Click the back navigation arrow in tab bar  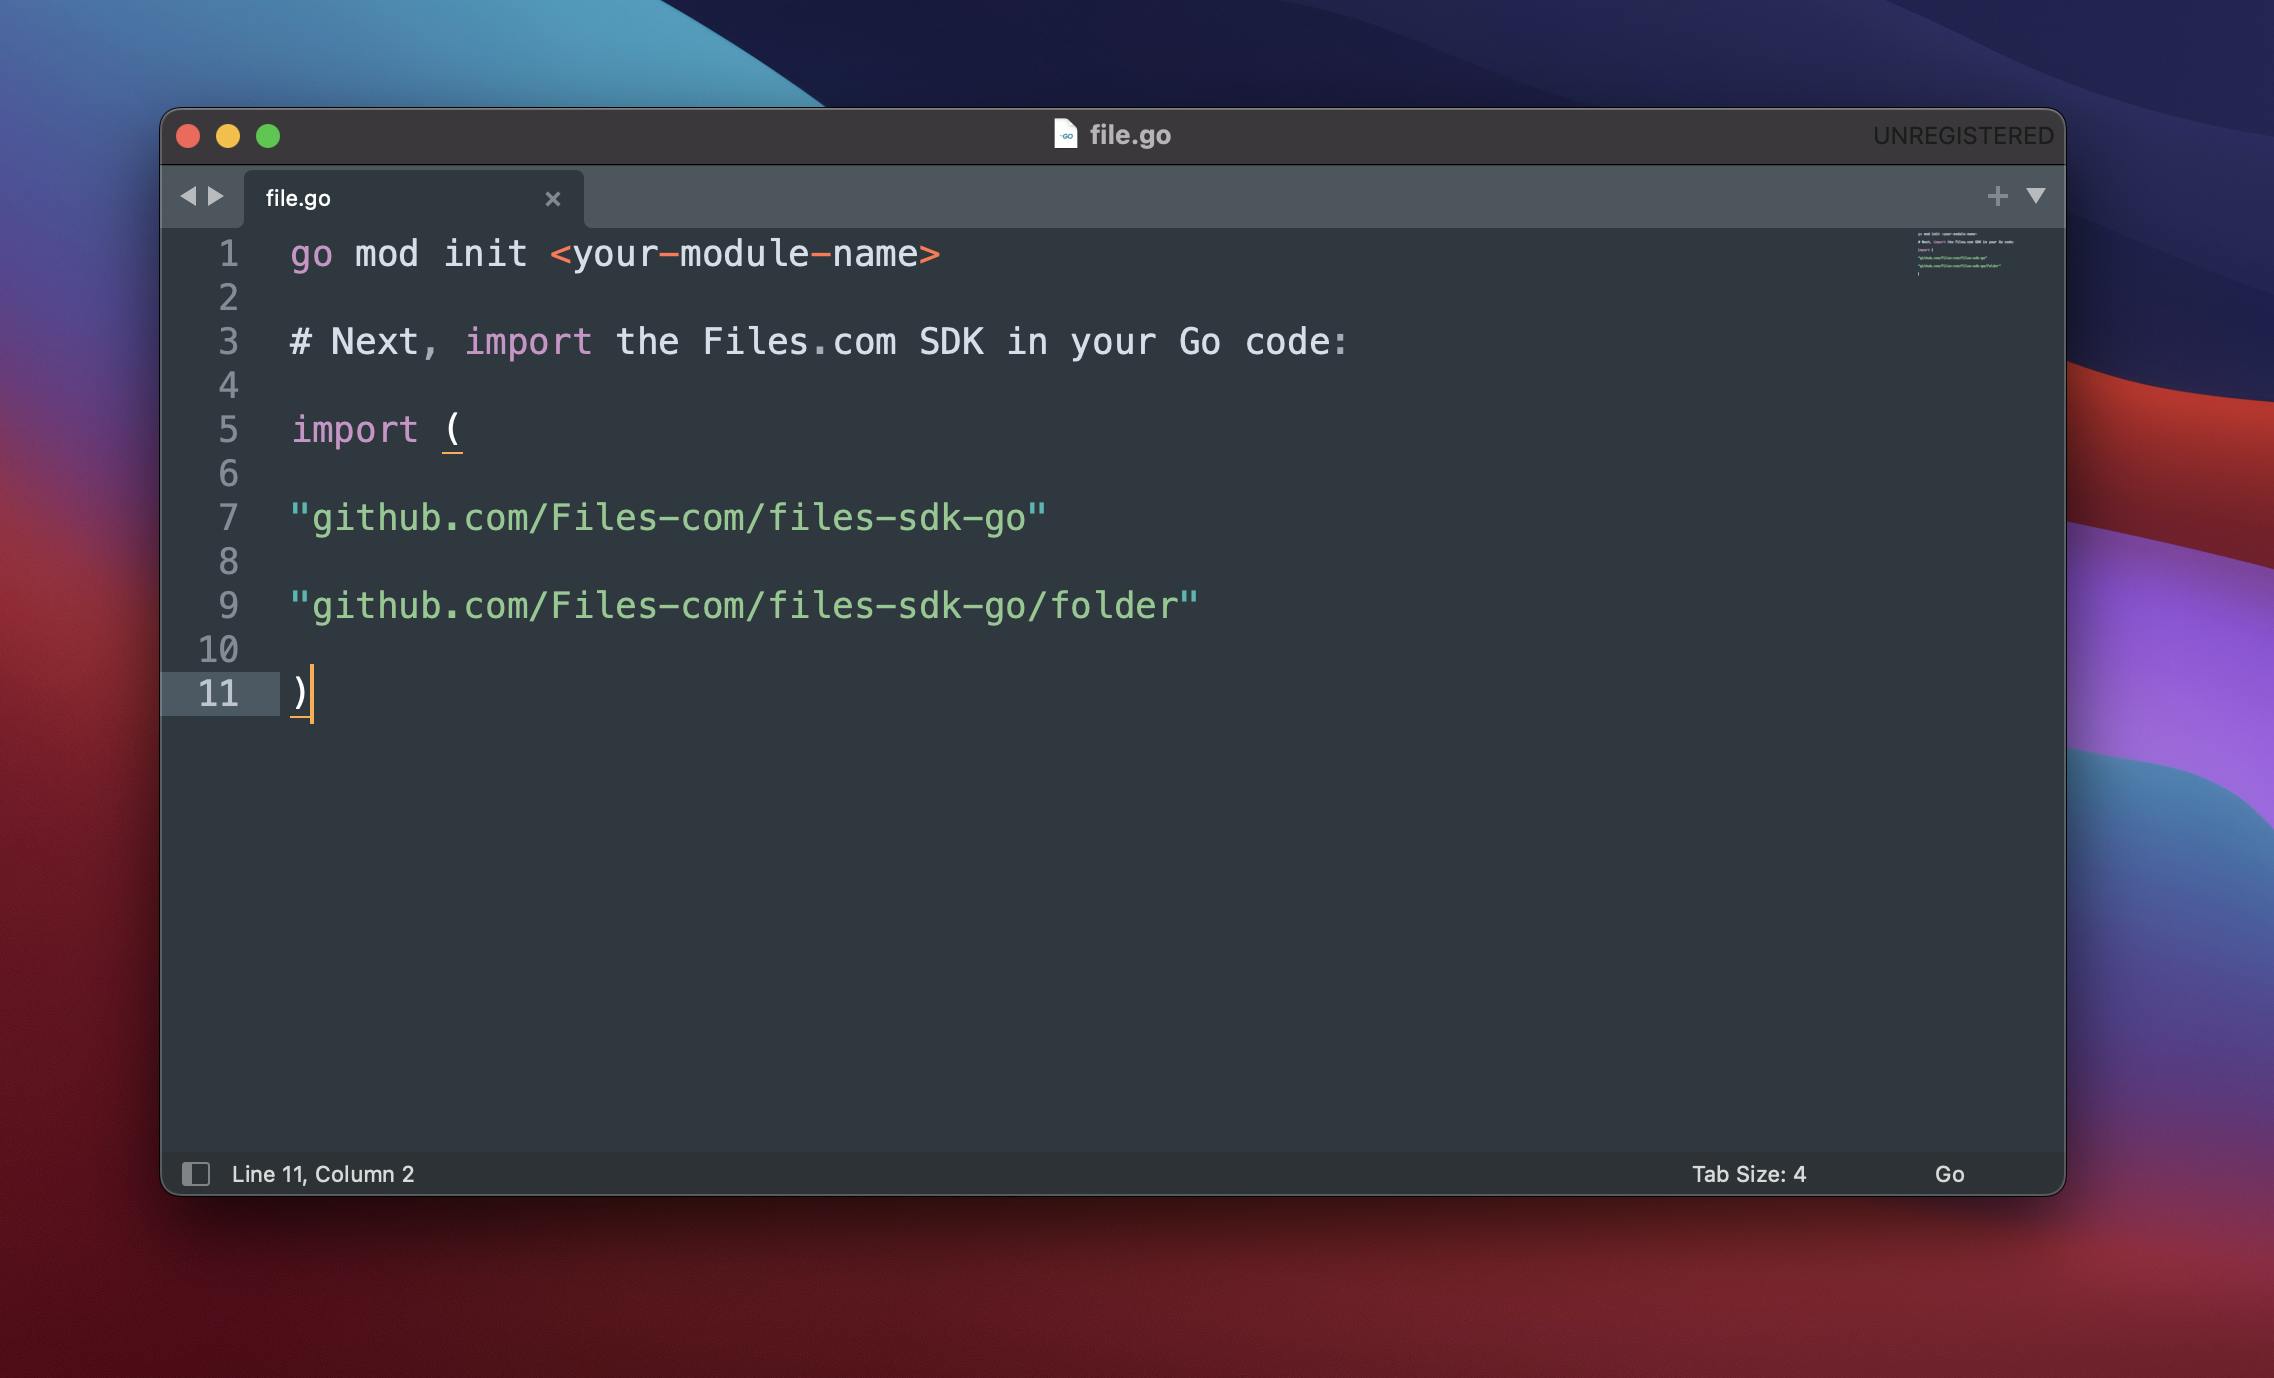point(188,196)
